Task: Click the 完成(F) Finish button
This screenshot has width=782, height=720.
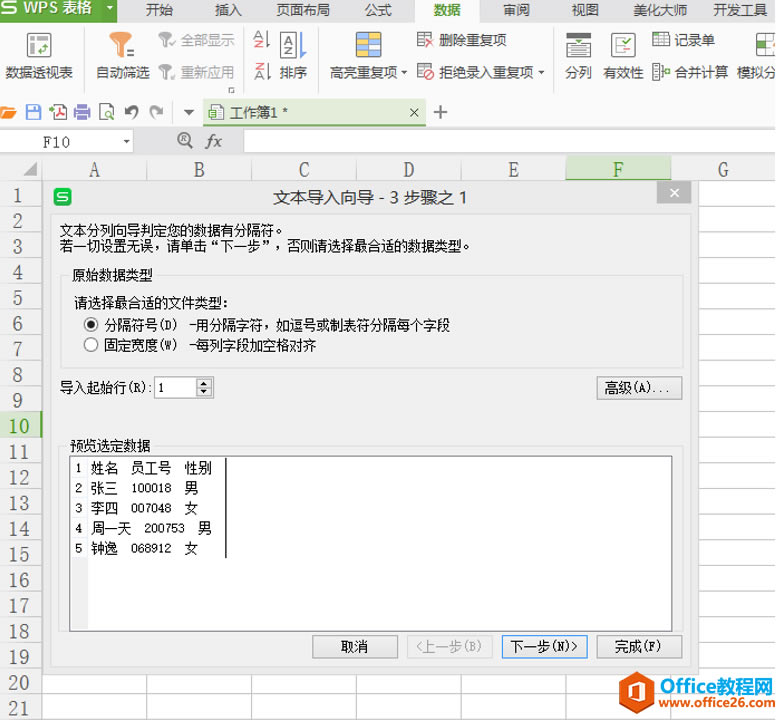Action: click(639, 647)
